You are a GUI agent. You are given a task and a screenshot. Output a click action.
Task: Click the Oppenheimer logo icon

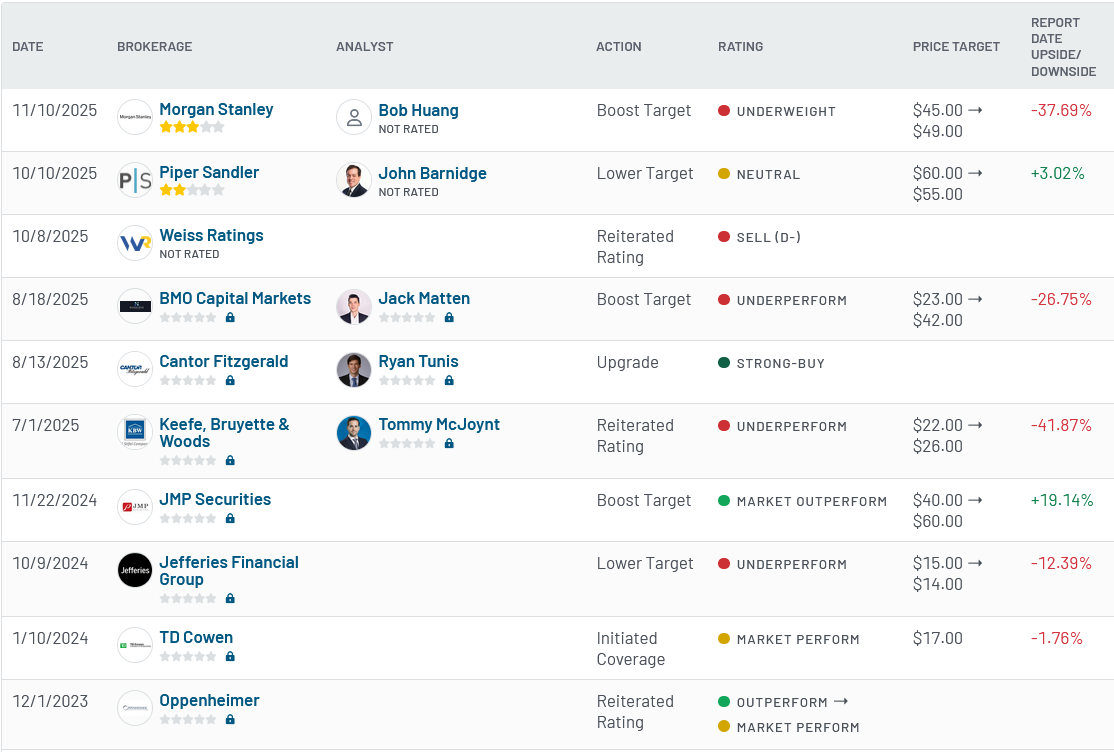135,708
